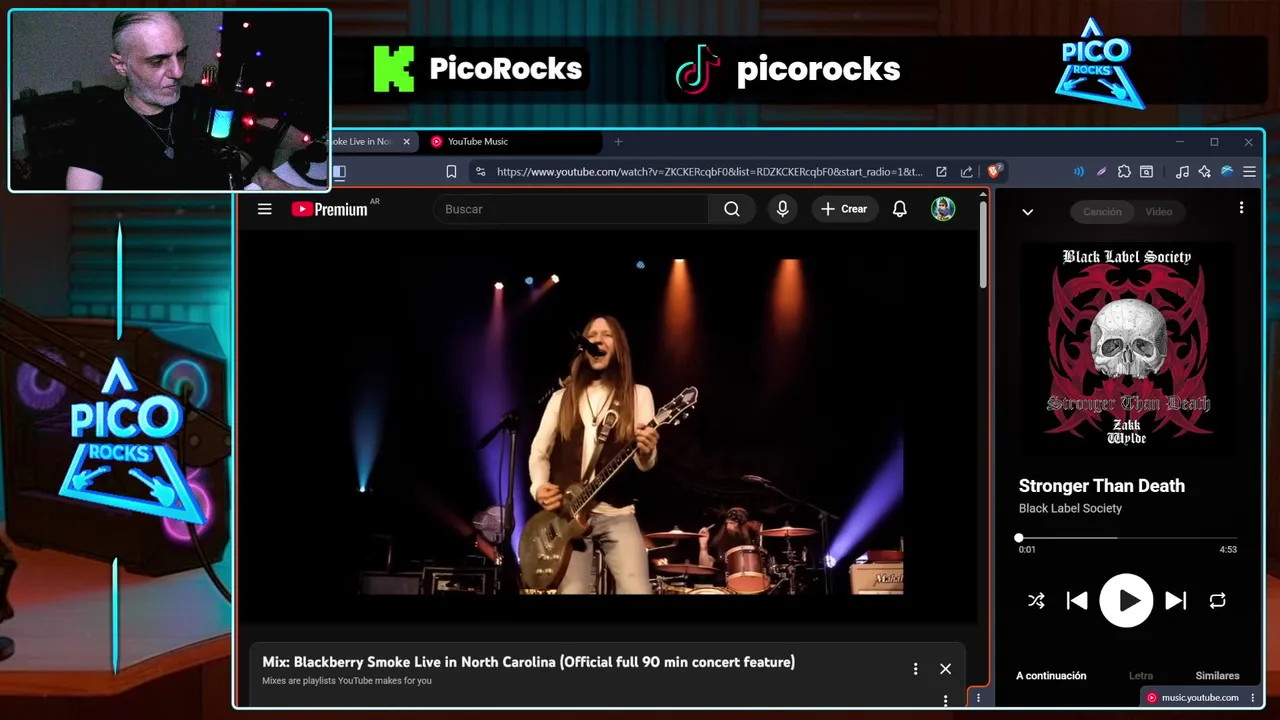Screen dimensions: 1280x720
Task: Click the Mix: Blackberry Smoke playlist title
Action: pyautogui.click(x=528, y=662)
